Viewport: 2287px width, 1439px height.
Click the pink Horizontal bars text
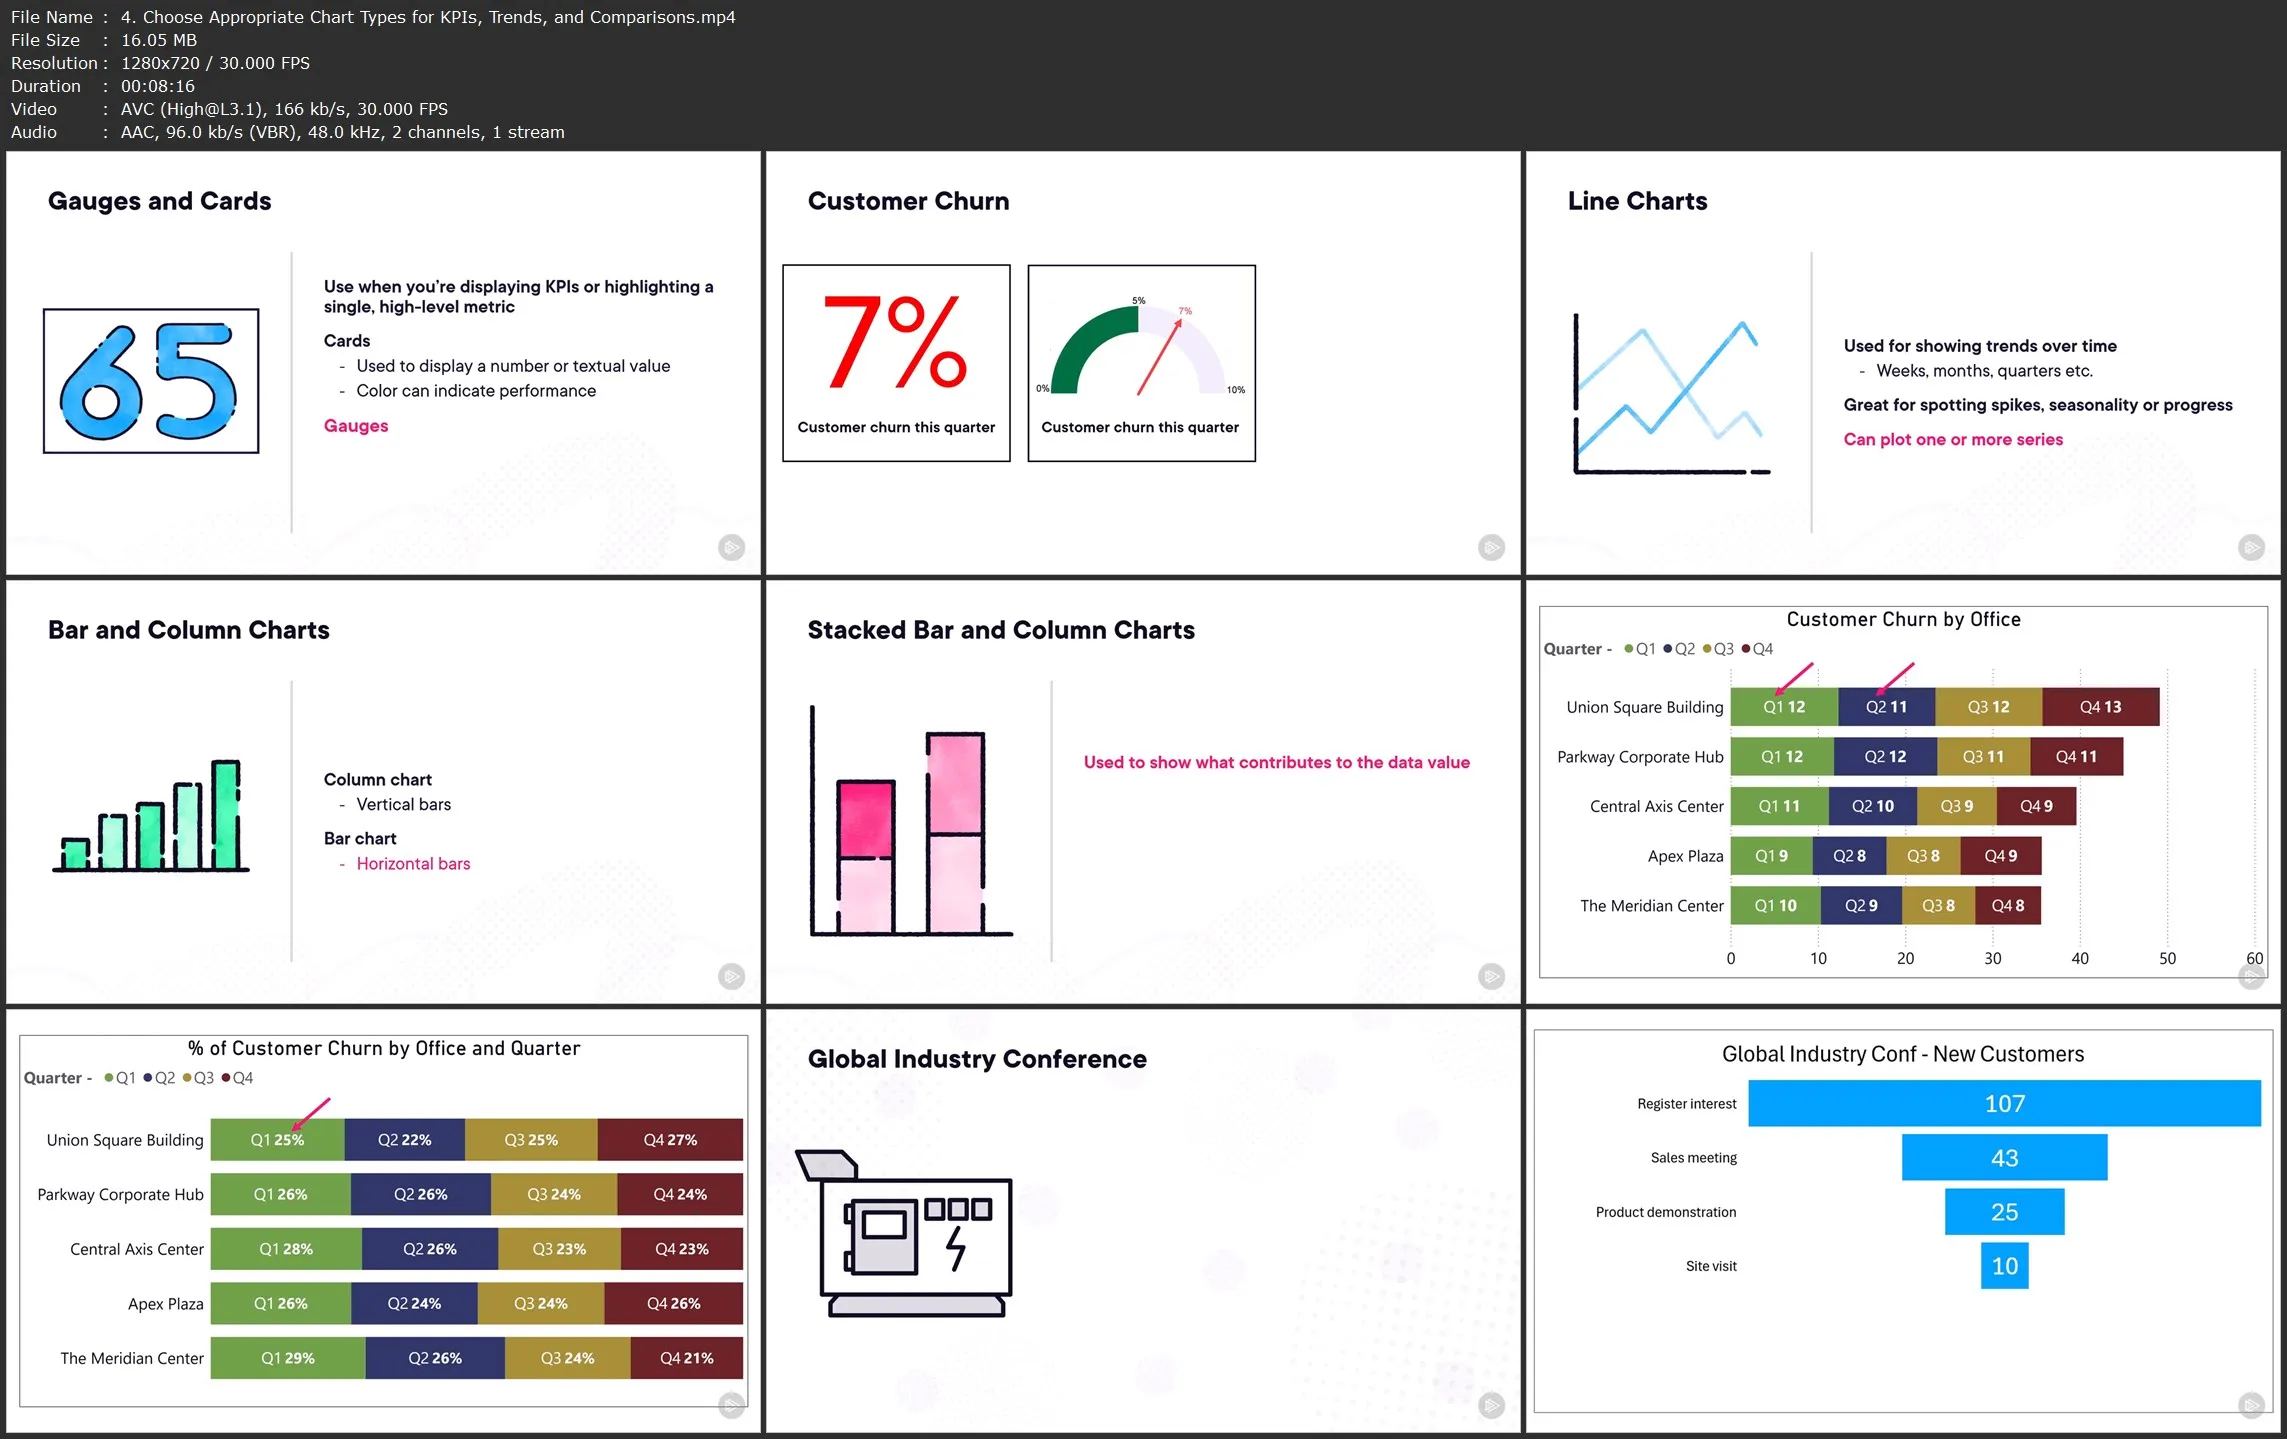pos(412,864)
